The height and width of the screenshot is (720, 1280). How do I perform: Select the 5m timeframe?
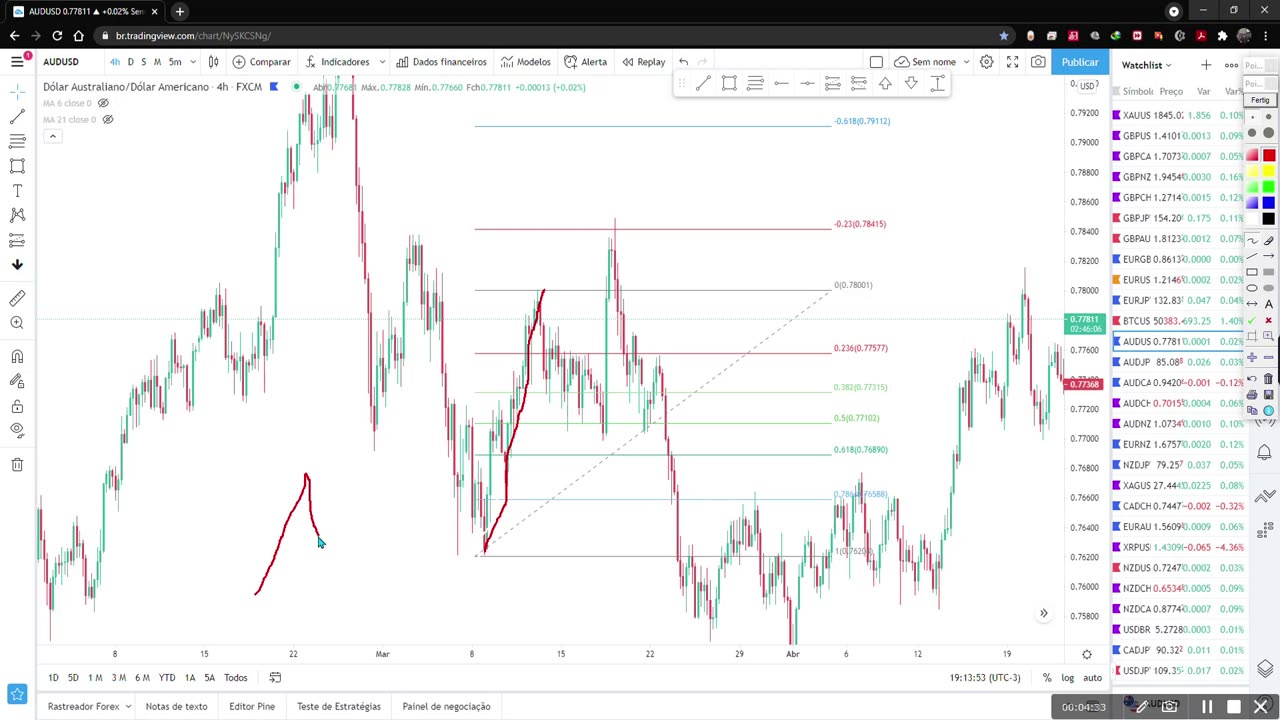pyautogui.click(x=175, y=62)
